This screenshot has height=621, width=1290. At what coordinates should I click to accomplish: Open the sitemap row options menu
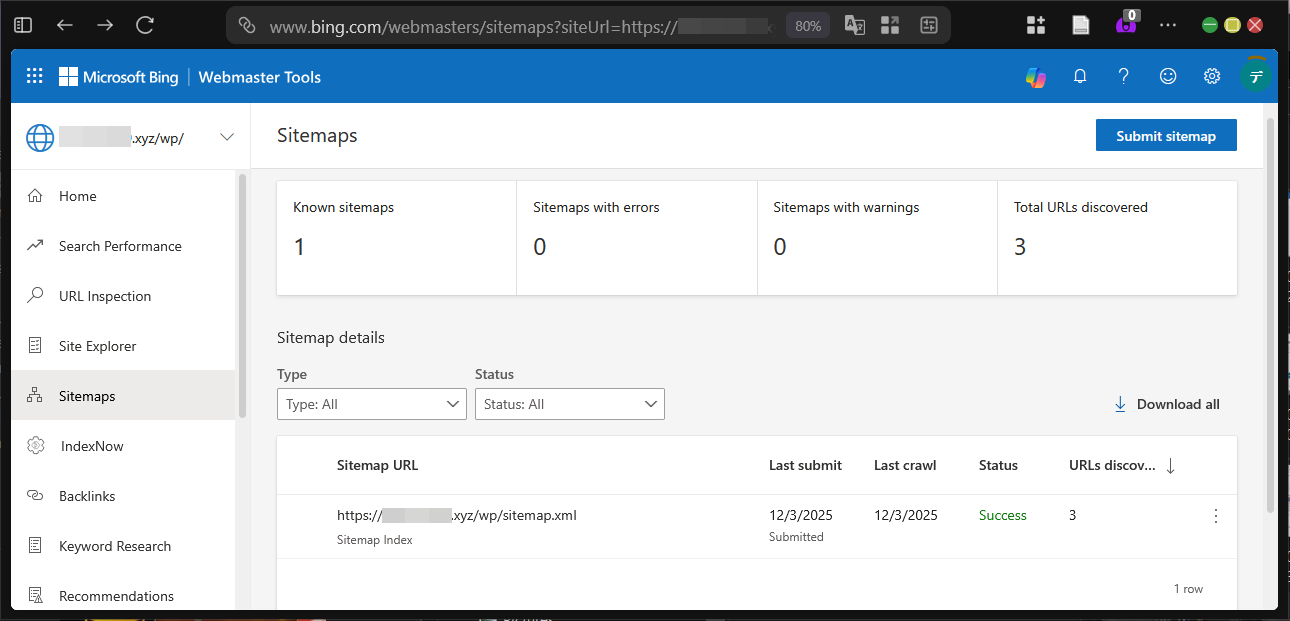pos(1216,515)
